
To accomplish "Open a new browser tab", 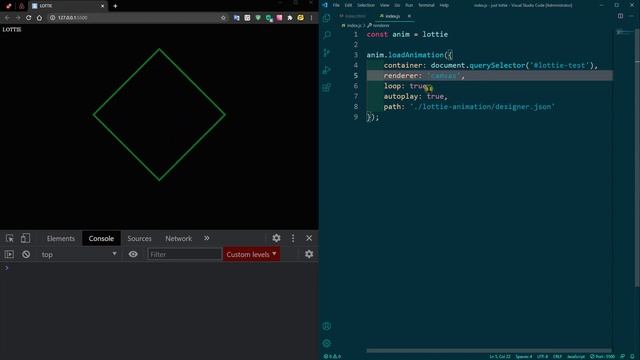I will (x=115, y=6).
